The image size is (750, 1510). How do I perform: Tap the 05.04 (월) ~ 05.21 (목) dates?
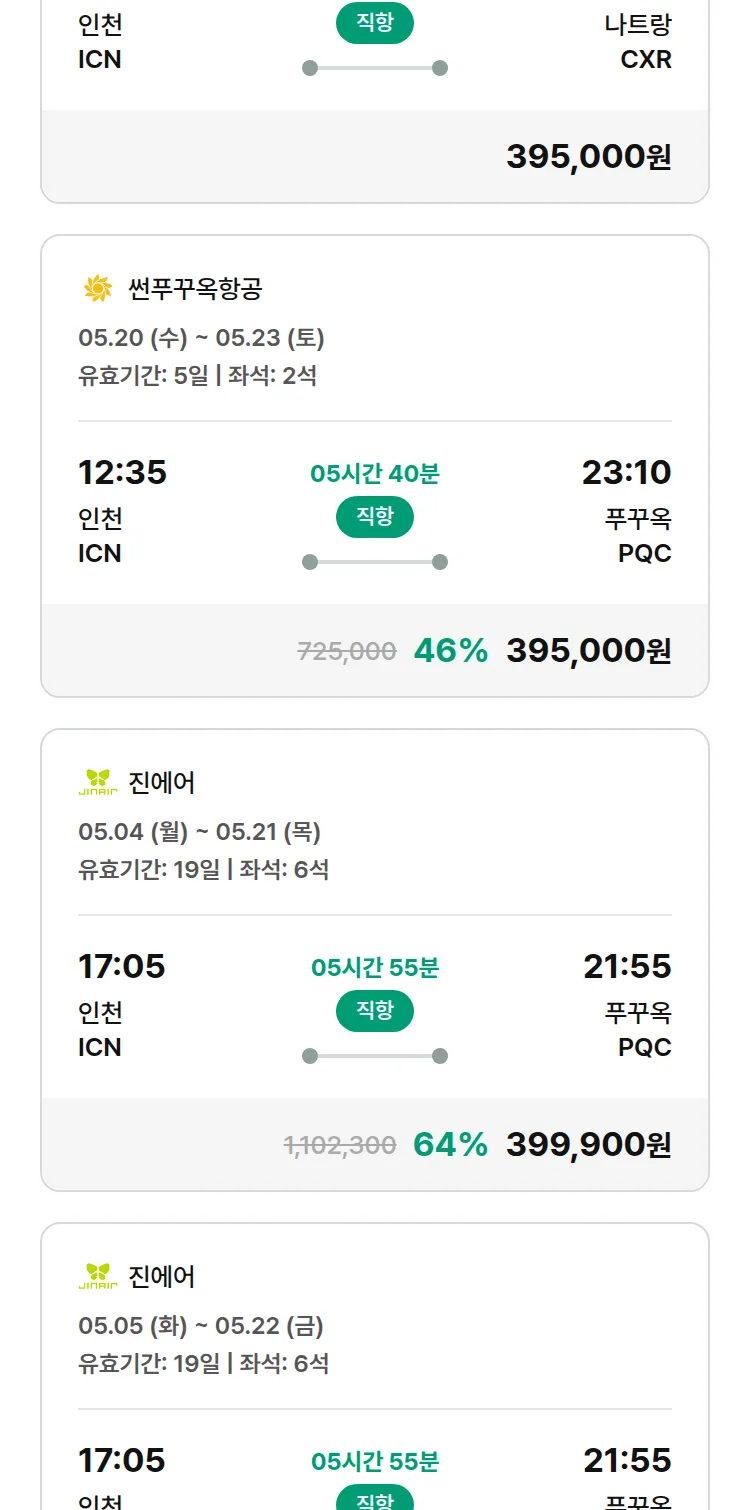(x=199, y=832)
